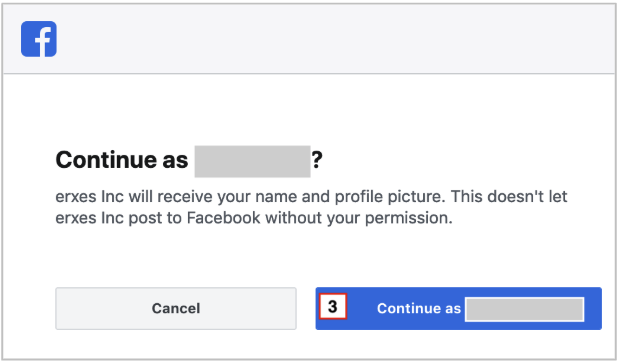The image size is (618, 364).
Task: Click the "Continue as" heading text
Action: click(x=122, y=160)
